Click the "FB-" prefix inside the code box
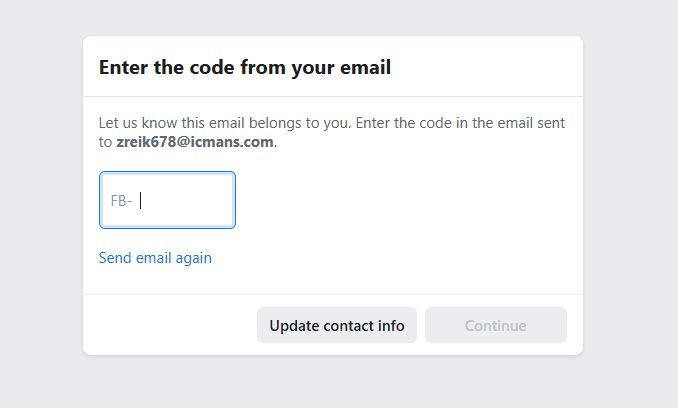This screenshot has width=678, height=408. click(x=121, y=200)
